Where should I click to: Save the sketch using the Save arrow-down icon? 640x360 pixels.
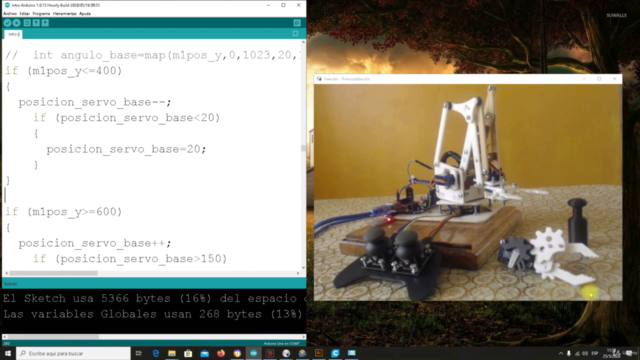(45, 23)
